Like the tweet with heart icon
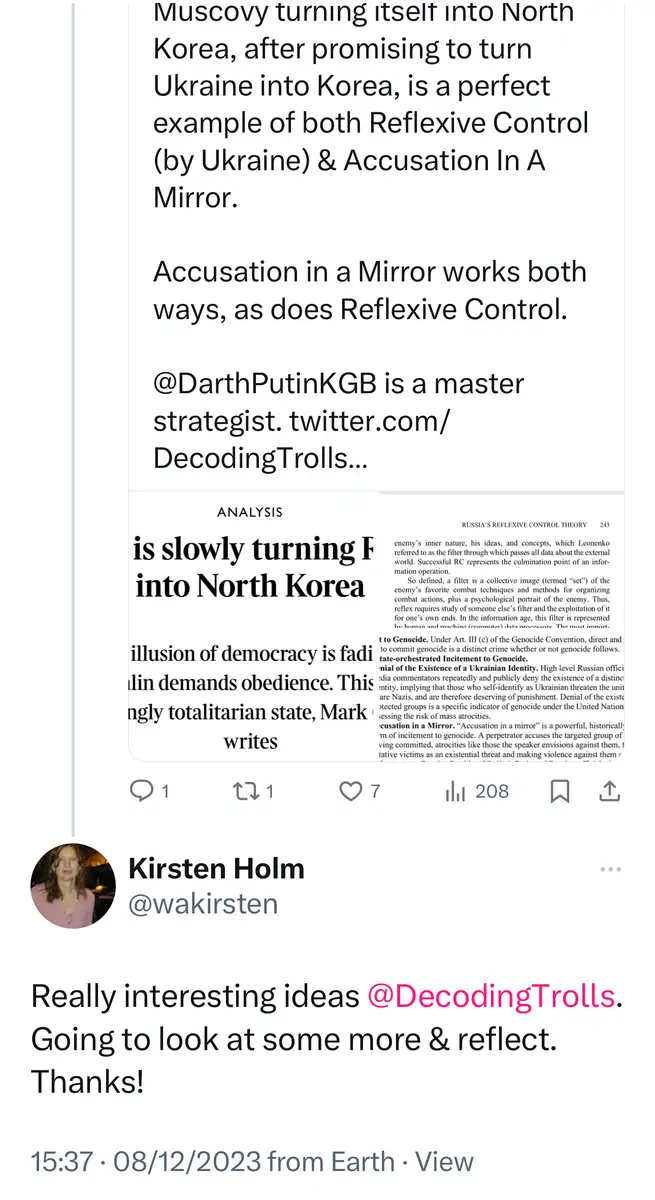655x1200 pixels. pyautogui.click(x=349, y=792)
